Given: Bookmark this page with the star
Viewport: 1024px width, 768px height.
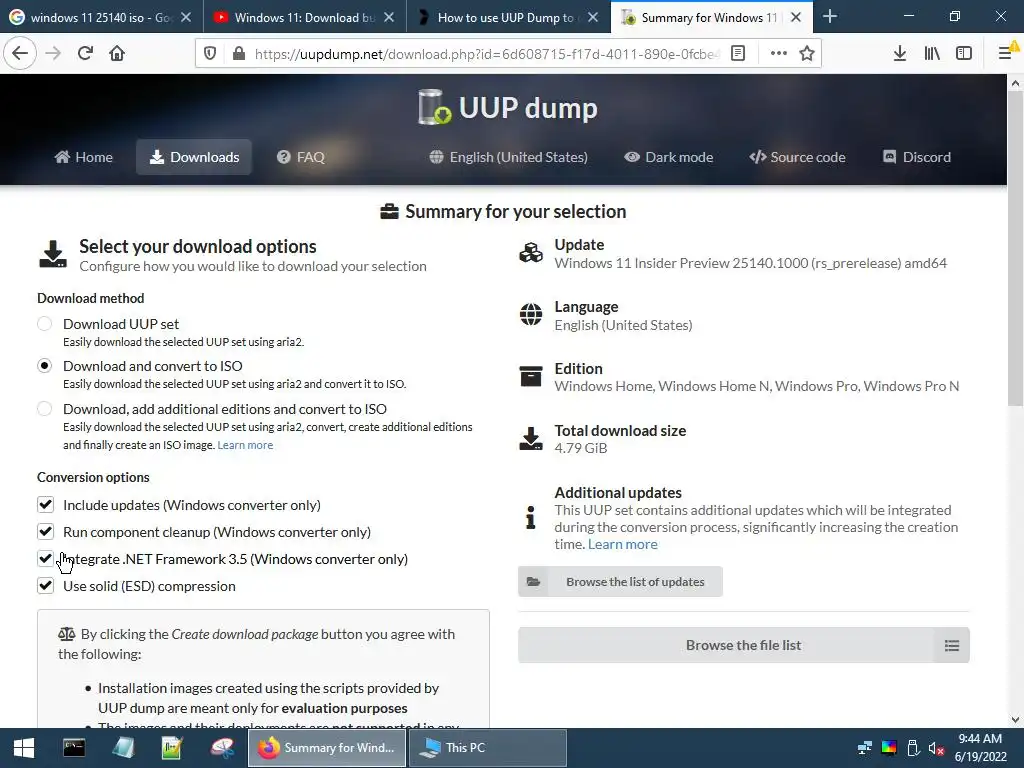Looking at the screenshot, I should pyautogui.click(x=807, y=54).
